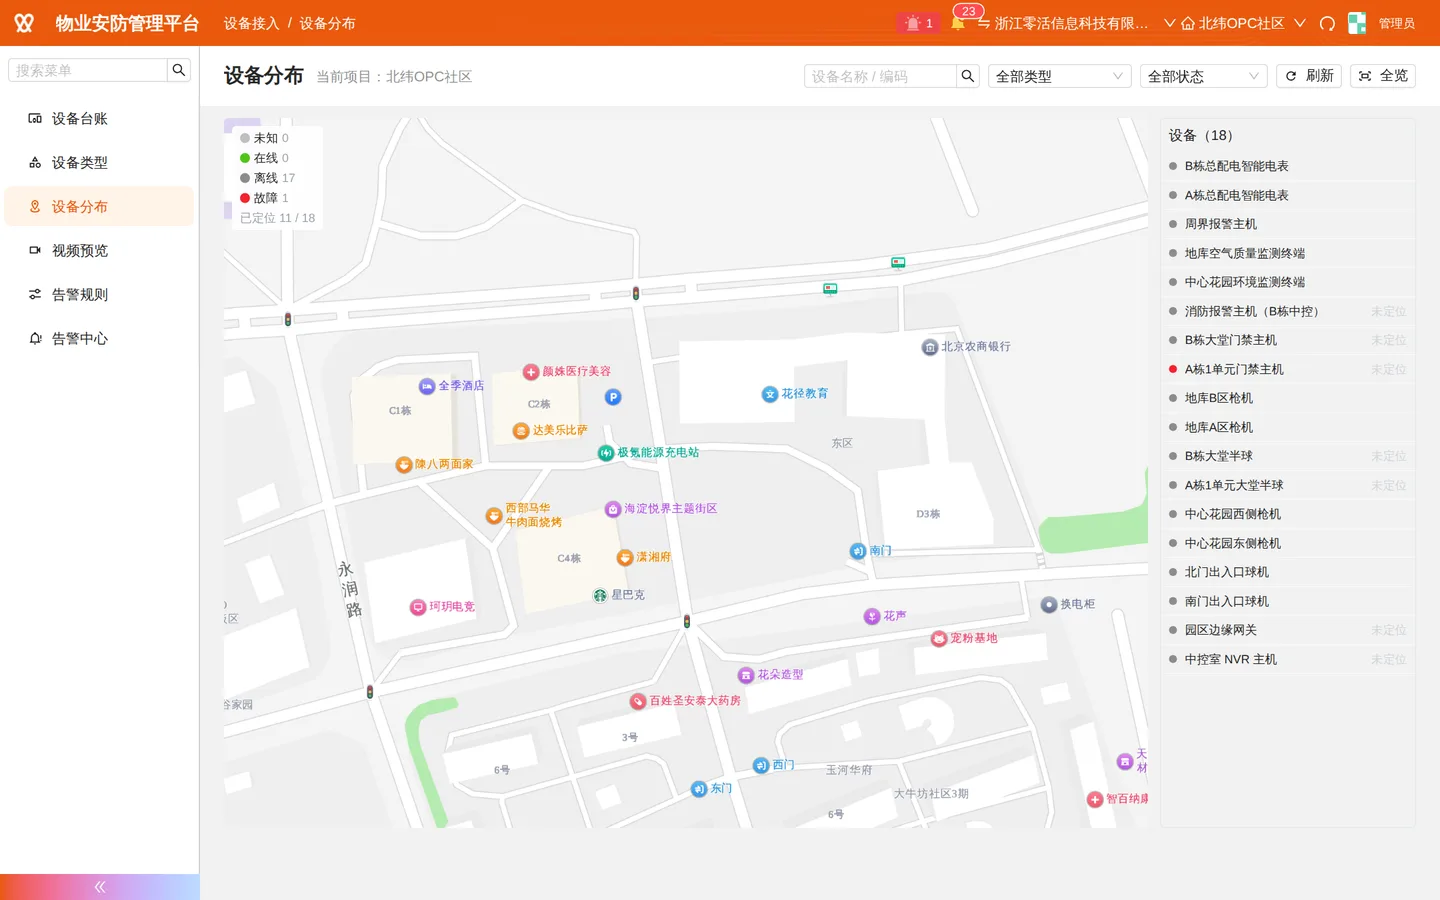Select the 星巴克 marker on the map
This screenshot has height=900, width=1440.
point(600,595)
